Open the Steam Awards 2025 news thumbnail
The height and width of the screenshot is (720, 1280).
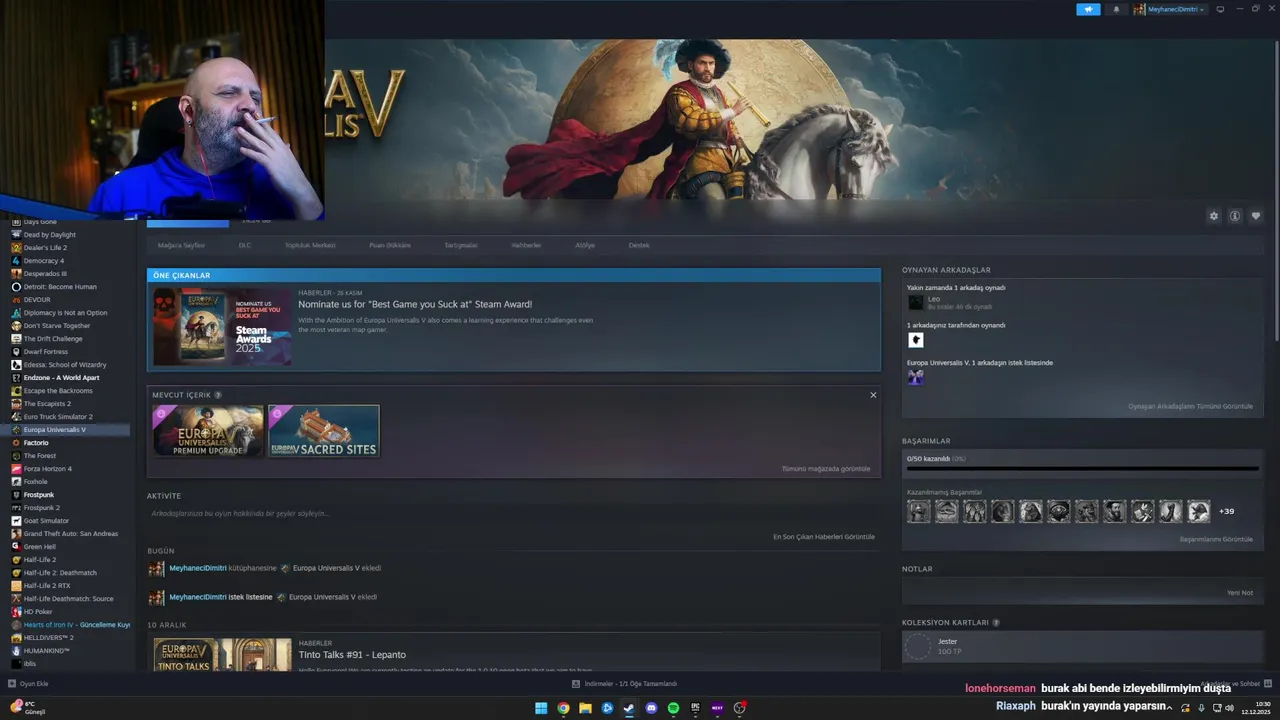click(x=222, y=326)
